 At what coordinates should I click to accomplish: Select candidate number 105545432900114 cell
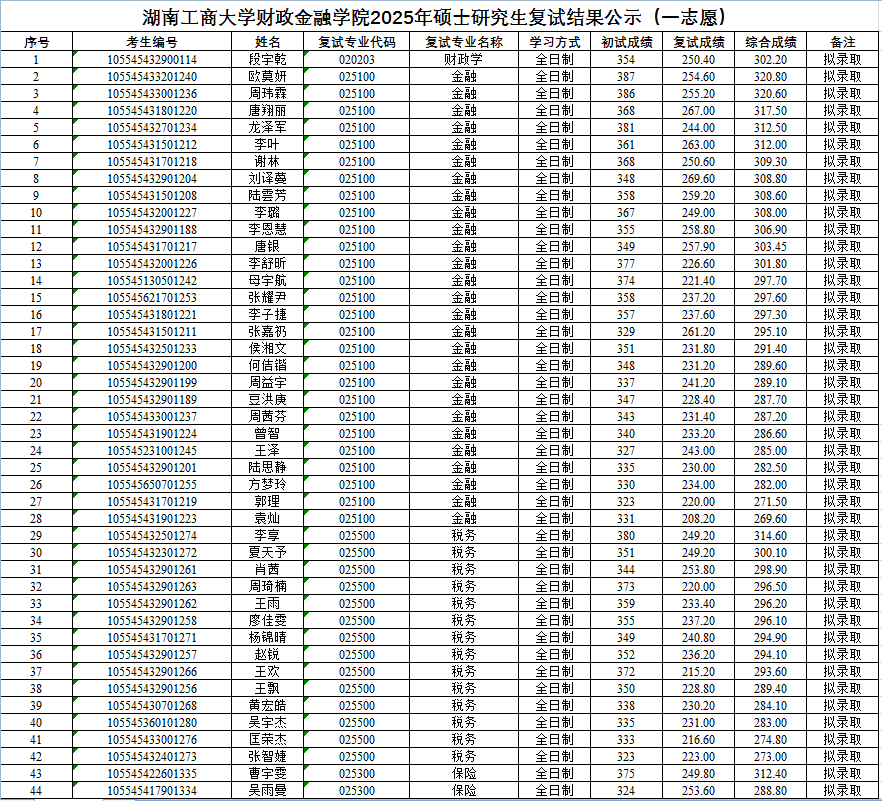point(152,59)
